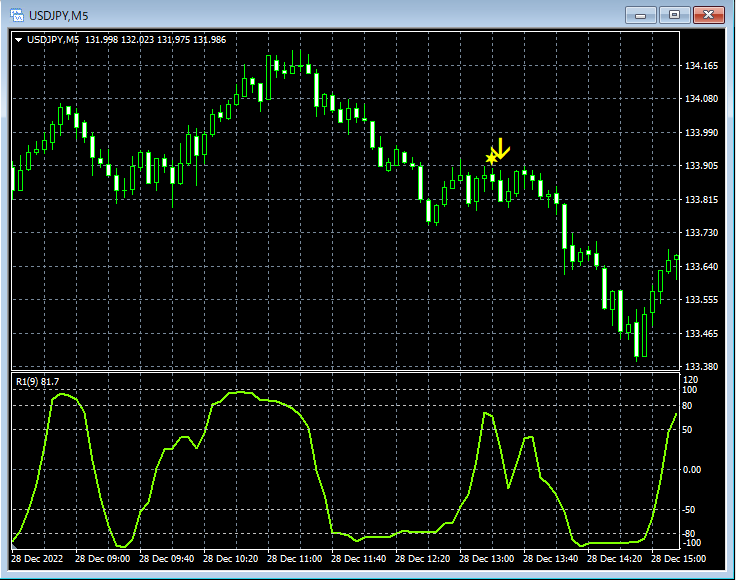This screenshot has width=737, height=580.
Task: Click the 28 Dec 09:40 time label
Action: [x=166, y=559]
